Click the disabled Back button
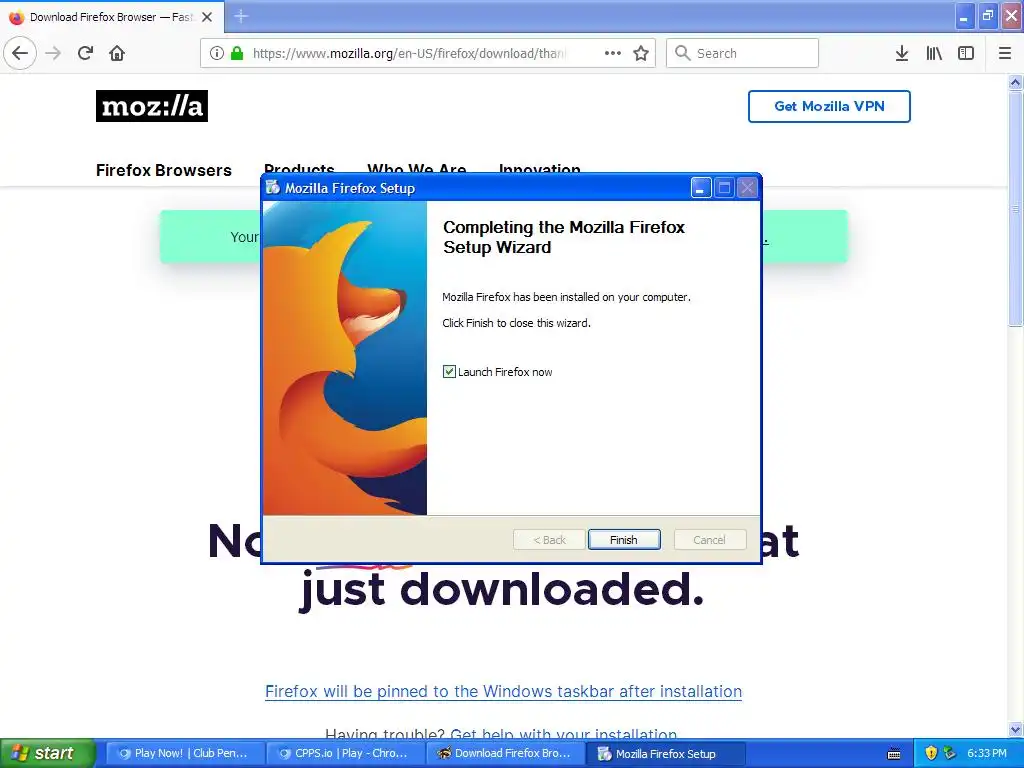 (549, 539)
